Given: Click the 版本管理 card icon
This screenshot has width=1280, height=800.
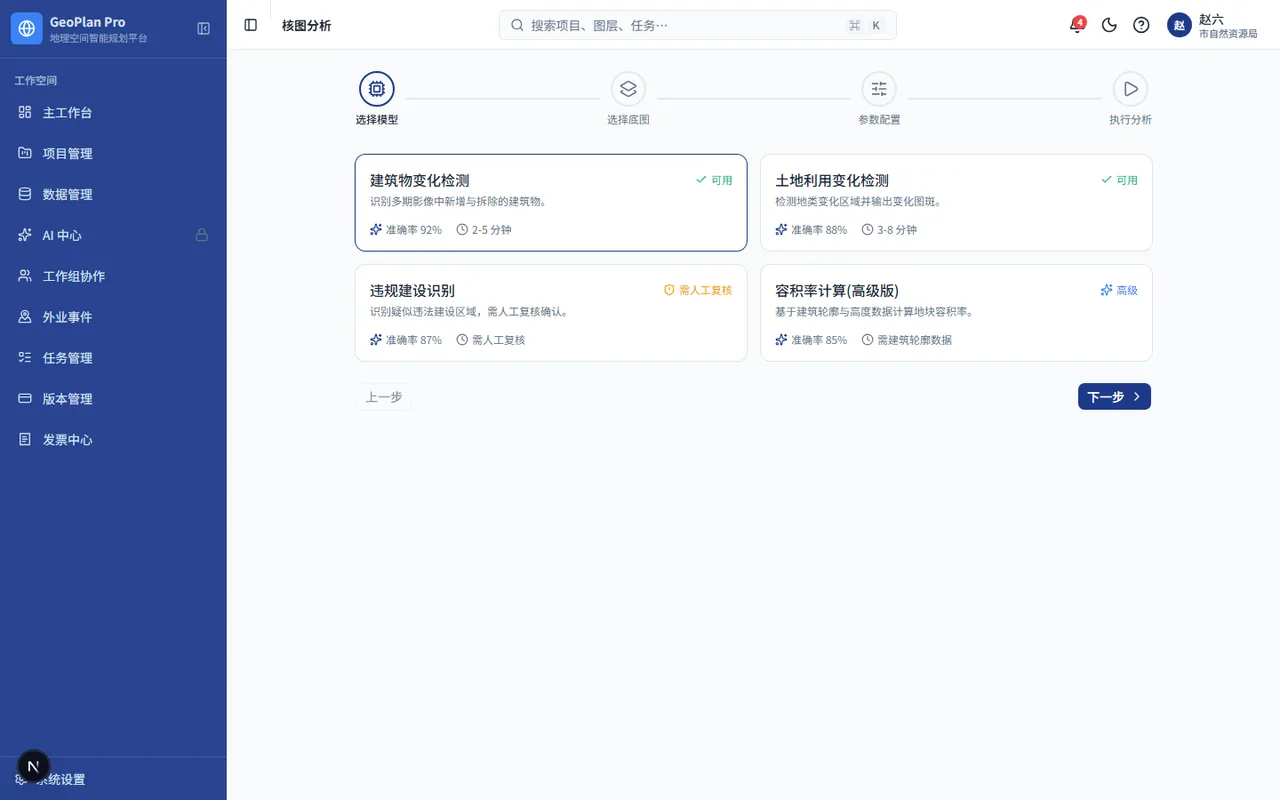Looking at the screenshot, I should [25, 398].
